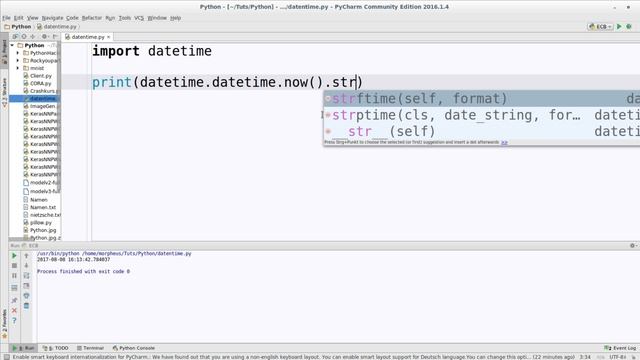The height and width of the screenshot is (360, 640).
Task: Select pillow.py in the project tree
Action: (x=38, y=222)
